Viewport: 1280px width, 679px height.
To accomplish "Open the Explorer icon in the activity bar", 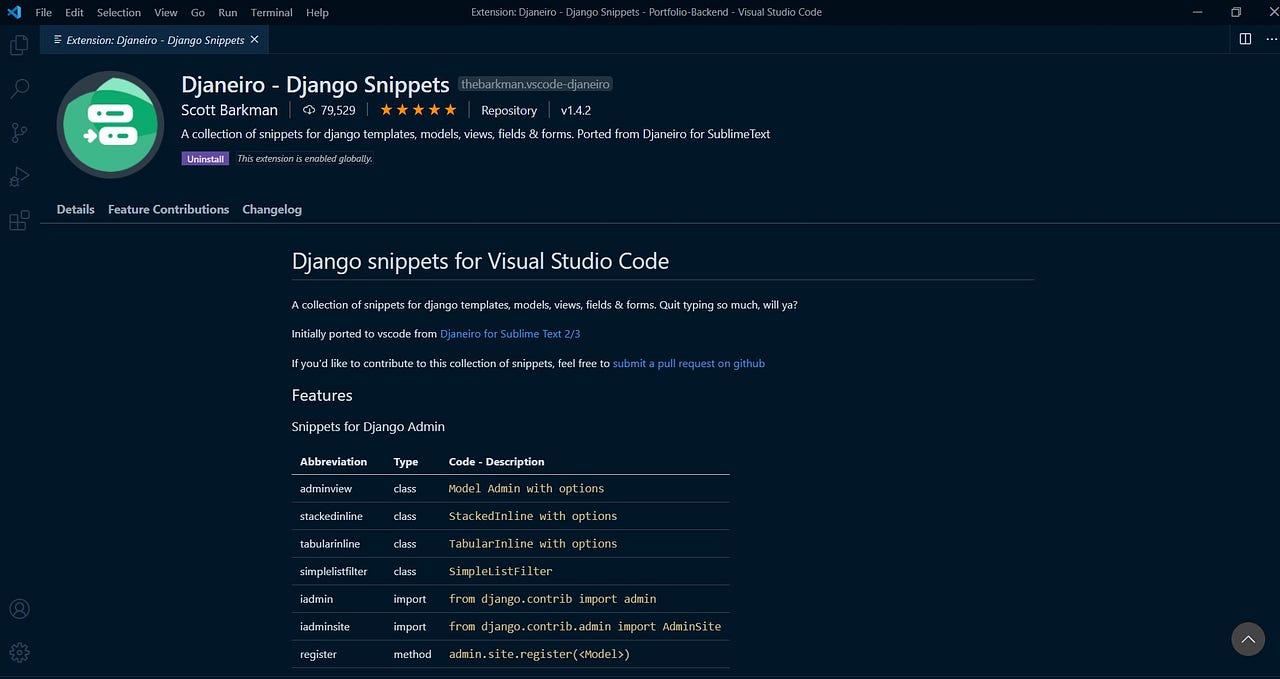I will point(18,44).
